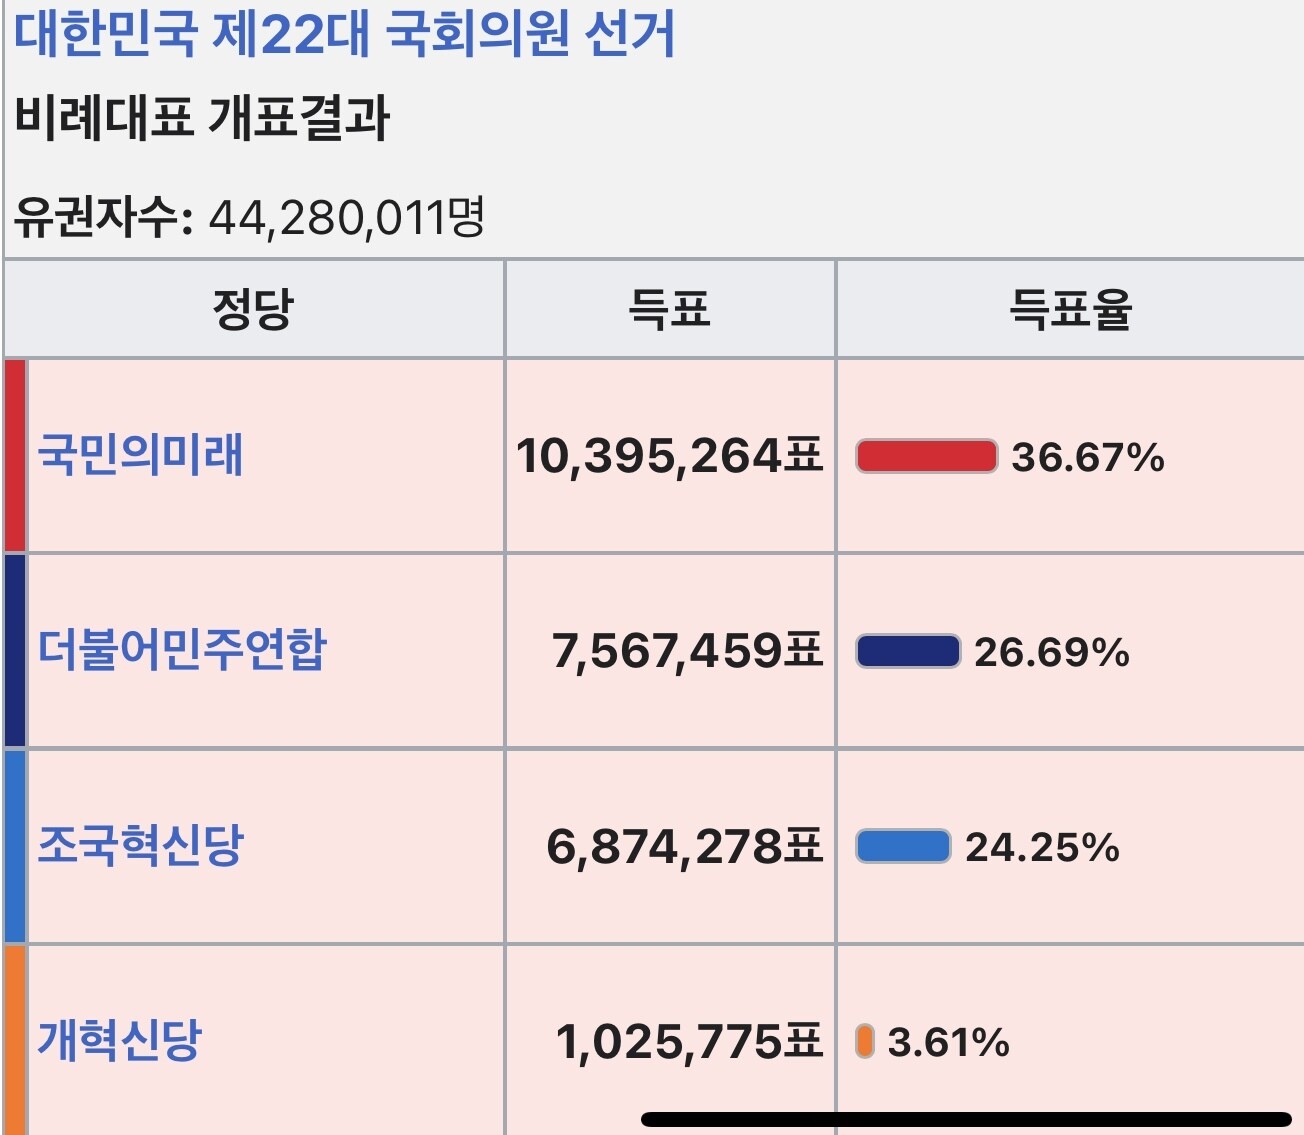Click the navy 더불어민주연합 vote share bar

tap(908, 651)
